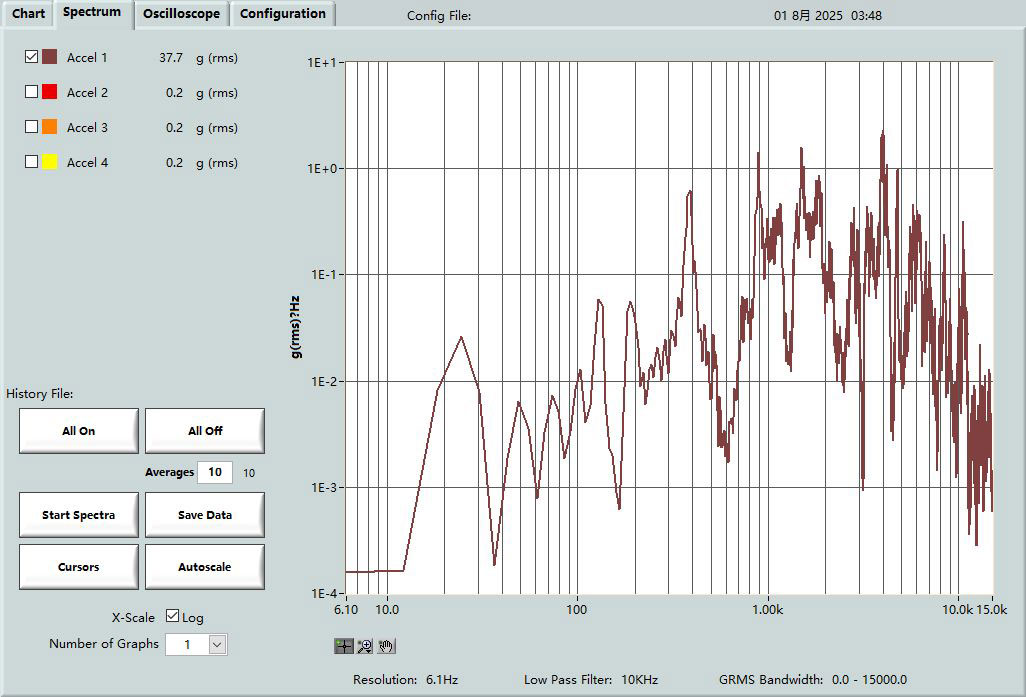Toggle the X-Scale Log checkbox
Viewport: 1026px width, 697px height.
(173, 617)
